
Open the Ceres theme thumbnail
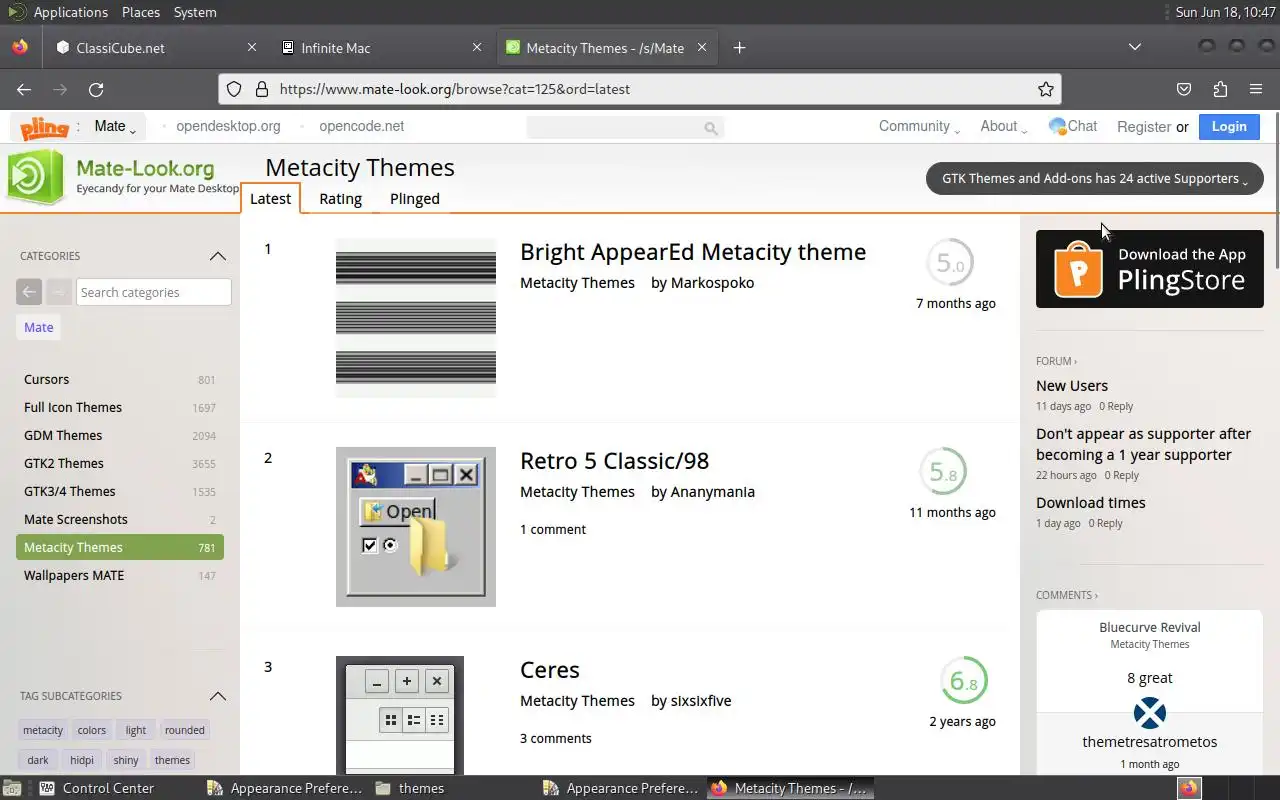(x=400, y=715)
